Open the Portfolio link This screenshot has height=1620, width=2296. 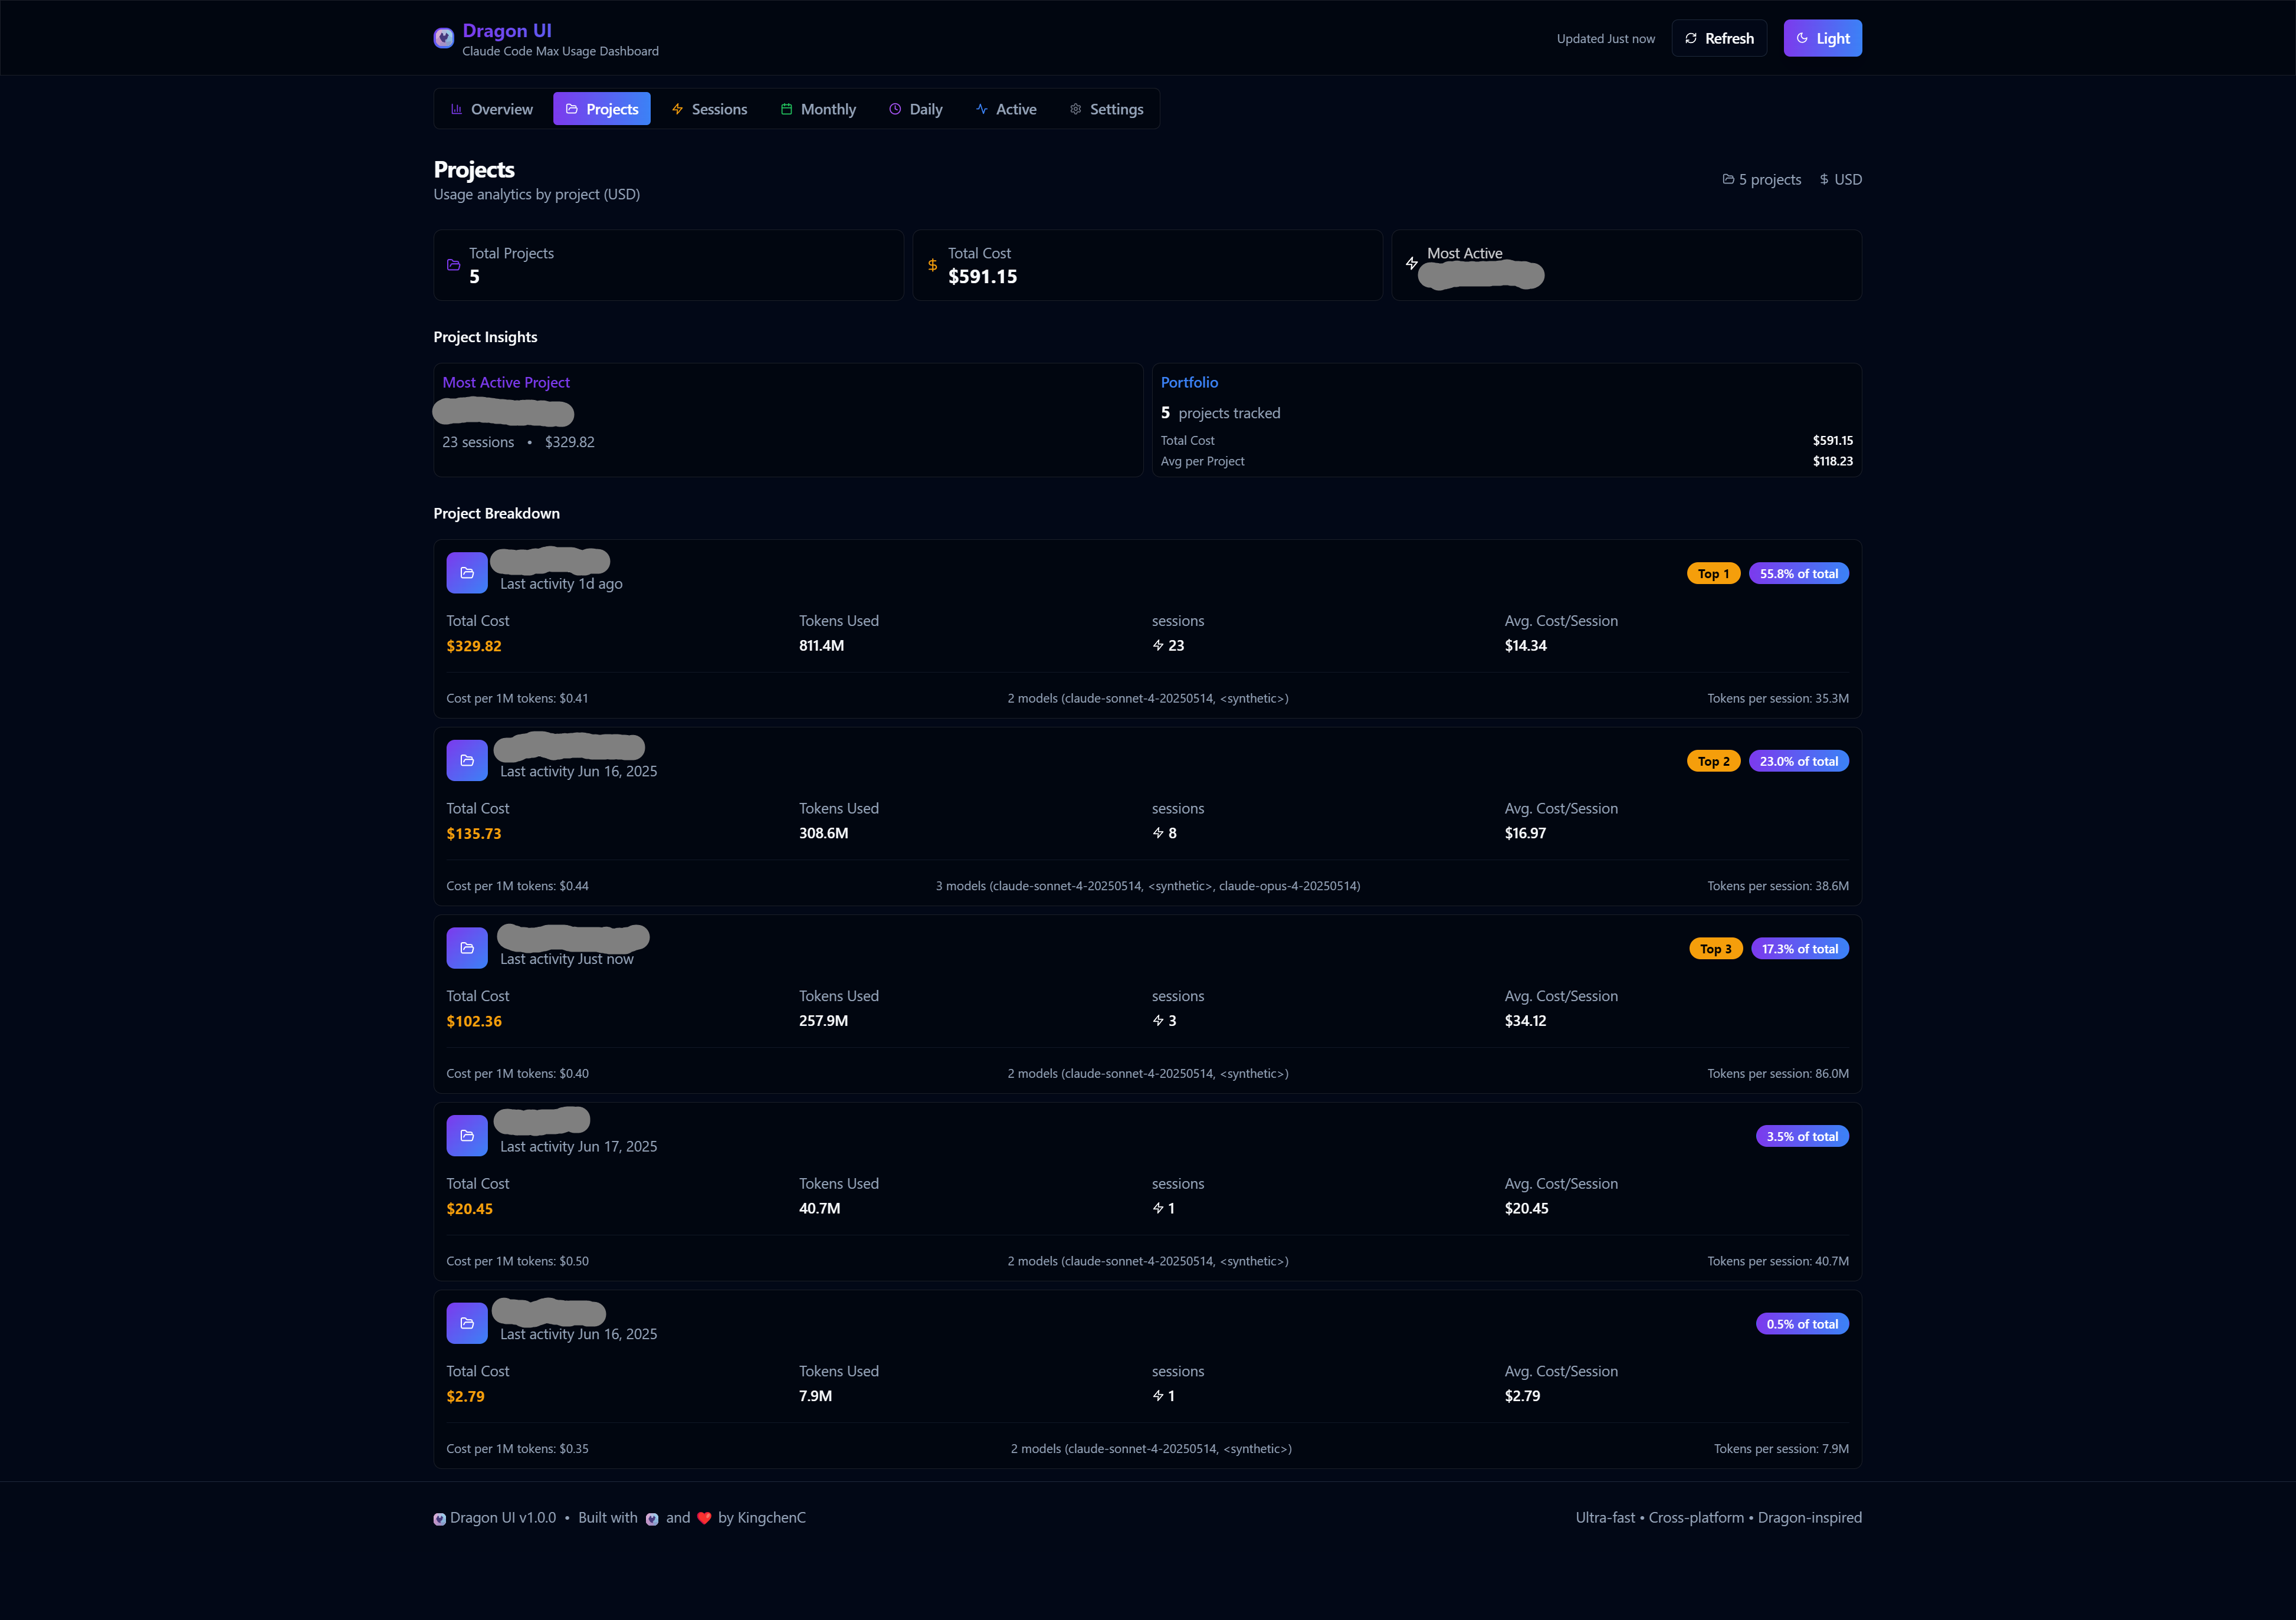click(1189, 382)
